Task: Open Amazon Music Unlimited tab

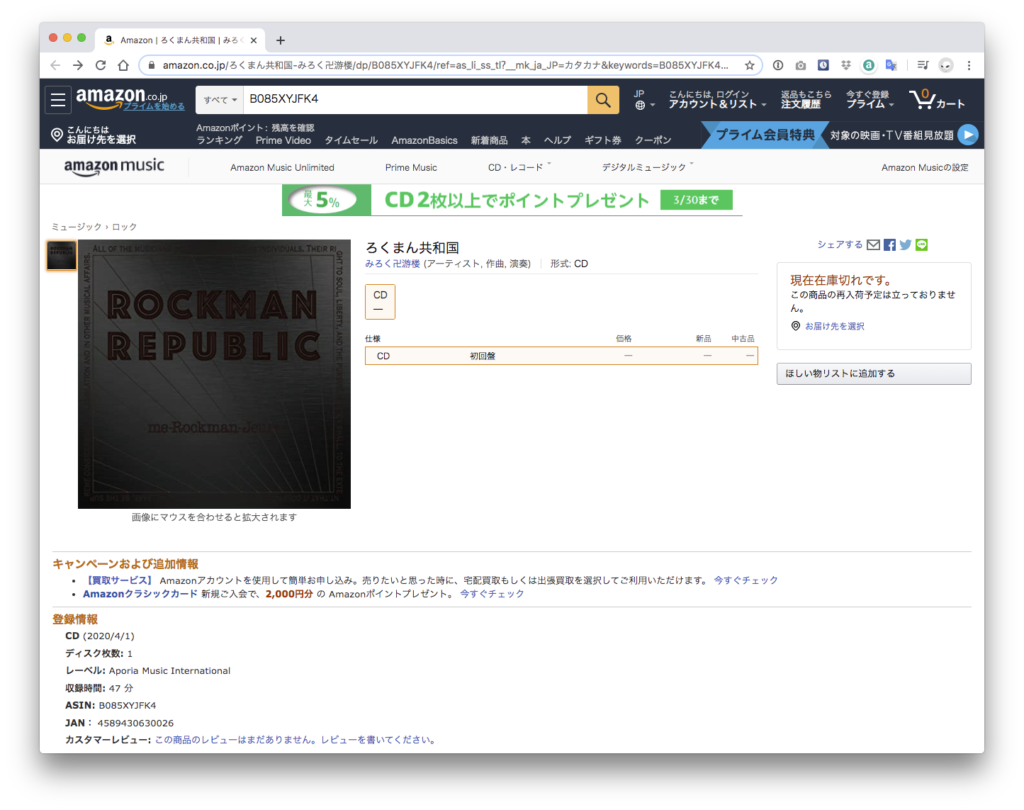Action: (x=282, y=167)
